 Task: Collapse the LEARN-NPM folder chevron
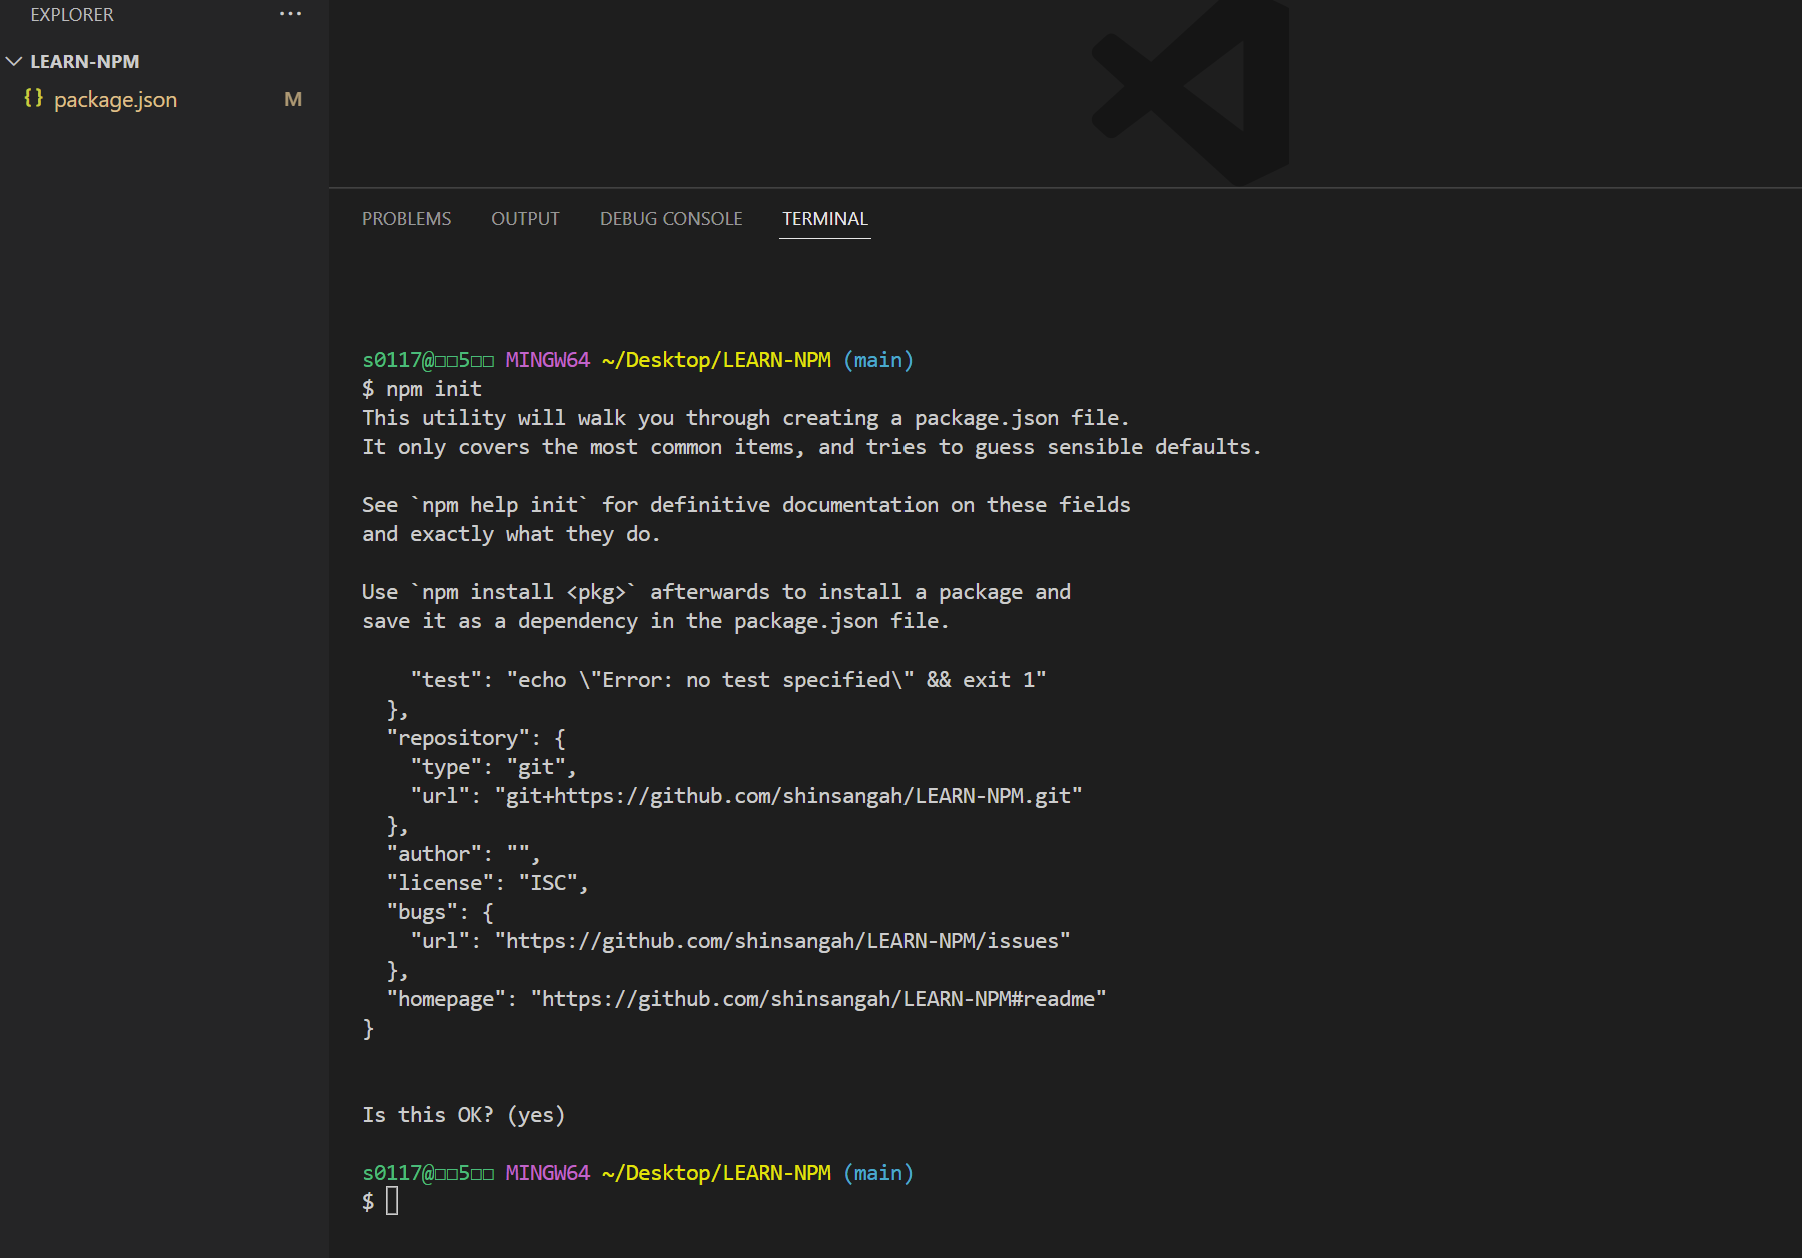[14, 61]
